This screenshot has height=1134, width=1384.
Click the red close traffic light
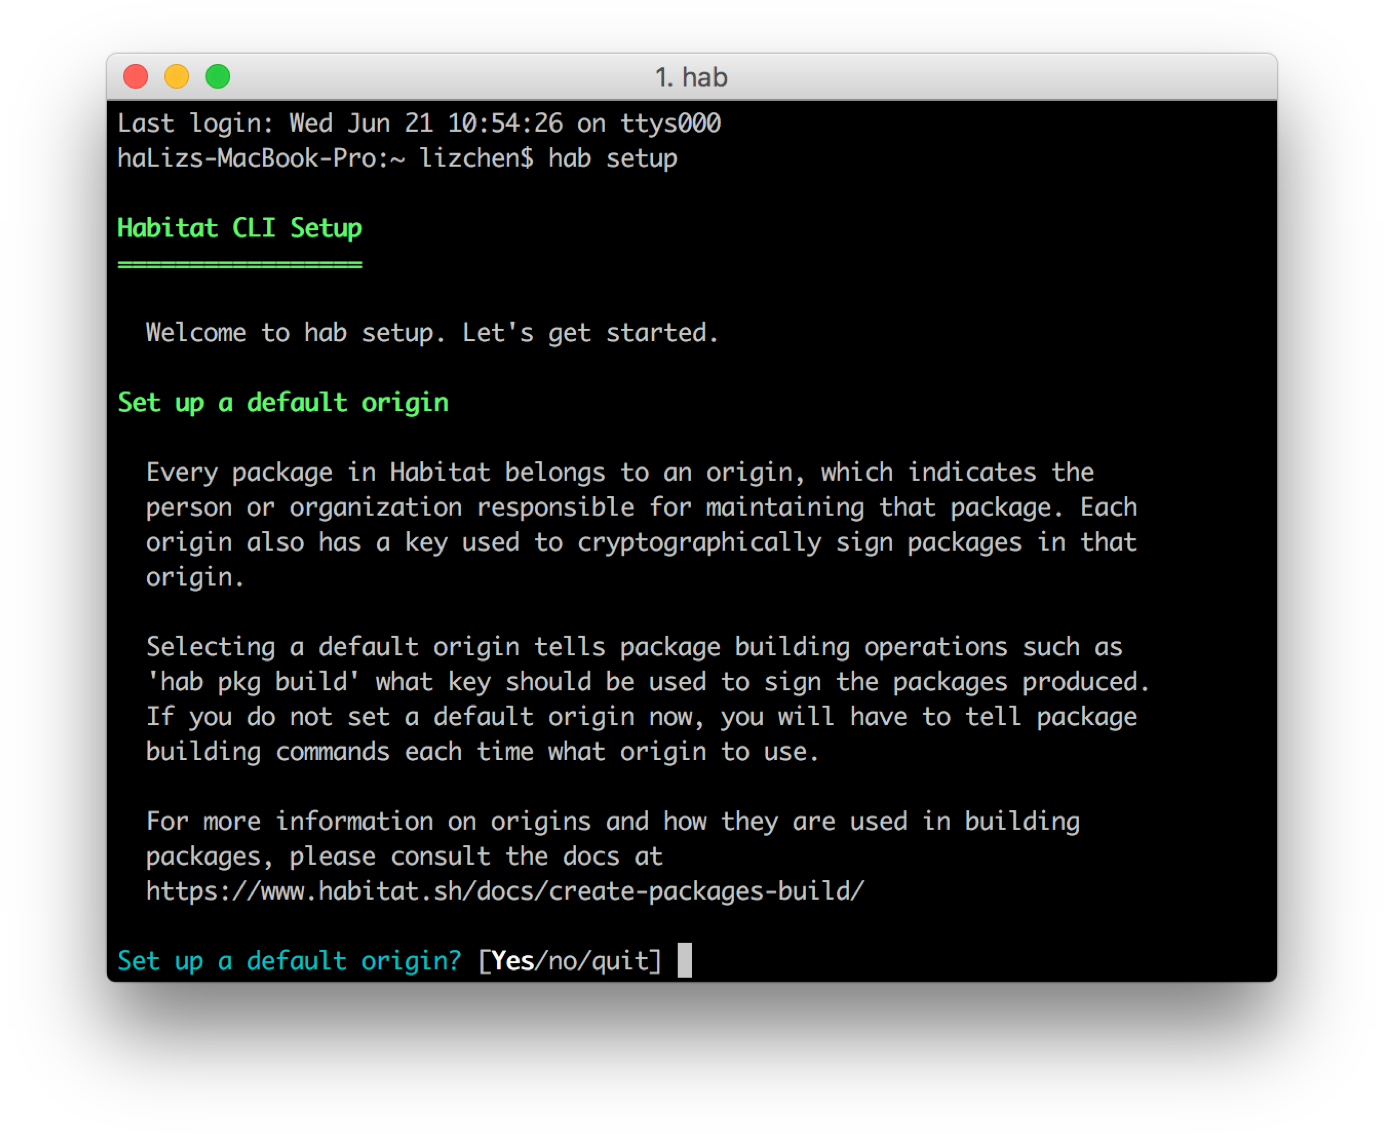135,76
